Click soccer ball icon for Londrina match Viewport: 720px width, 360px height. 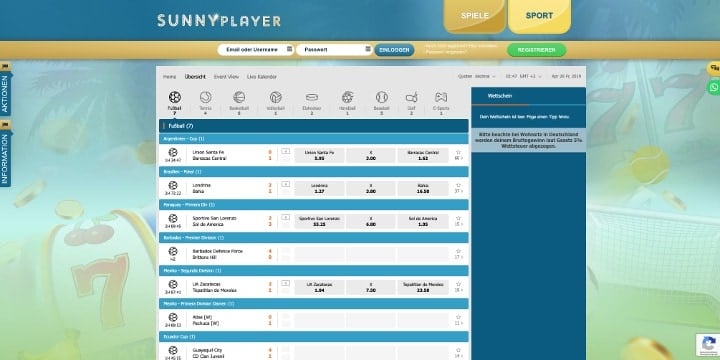click(x=173, y=185)
